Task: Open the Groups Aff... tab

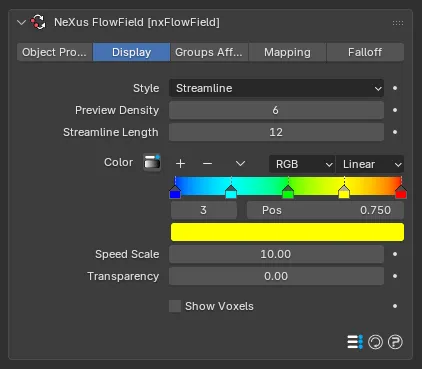Action: tap(209, 52)
